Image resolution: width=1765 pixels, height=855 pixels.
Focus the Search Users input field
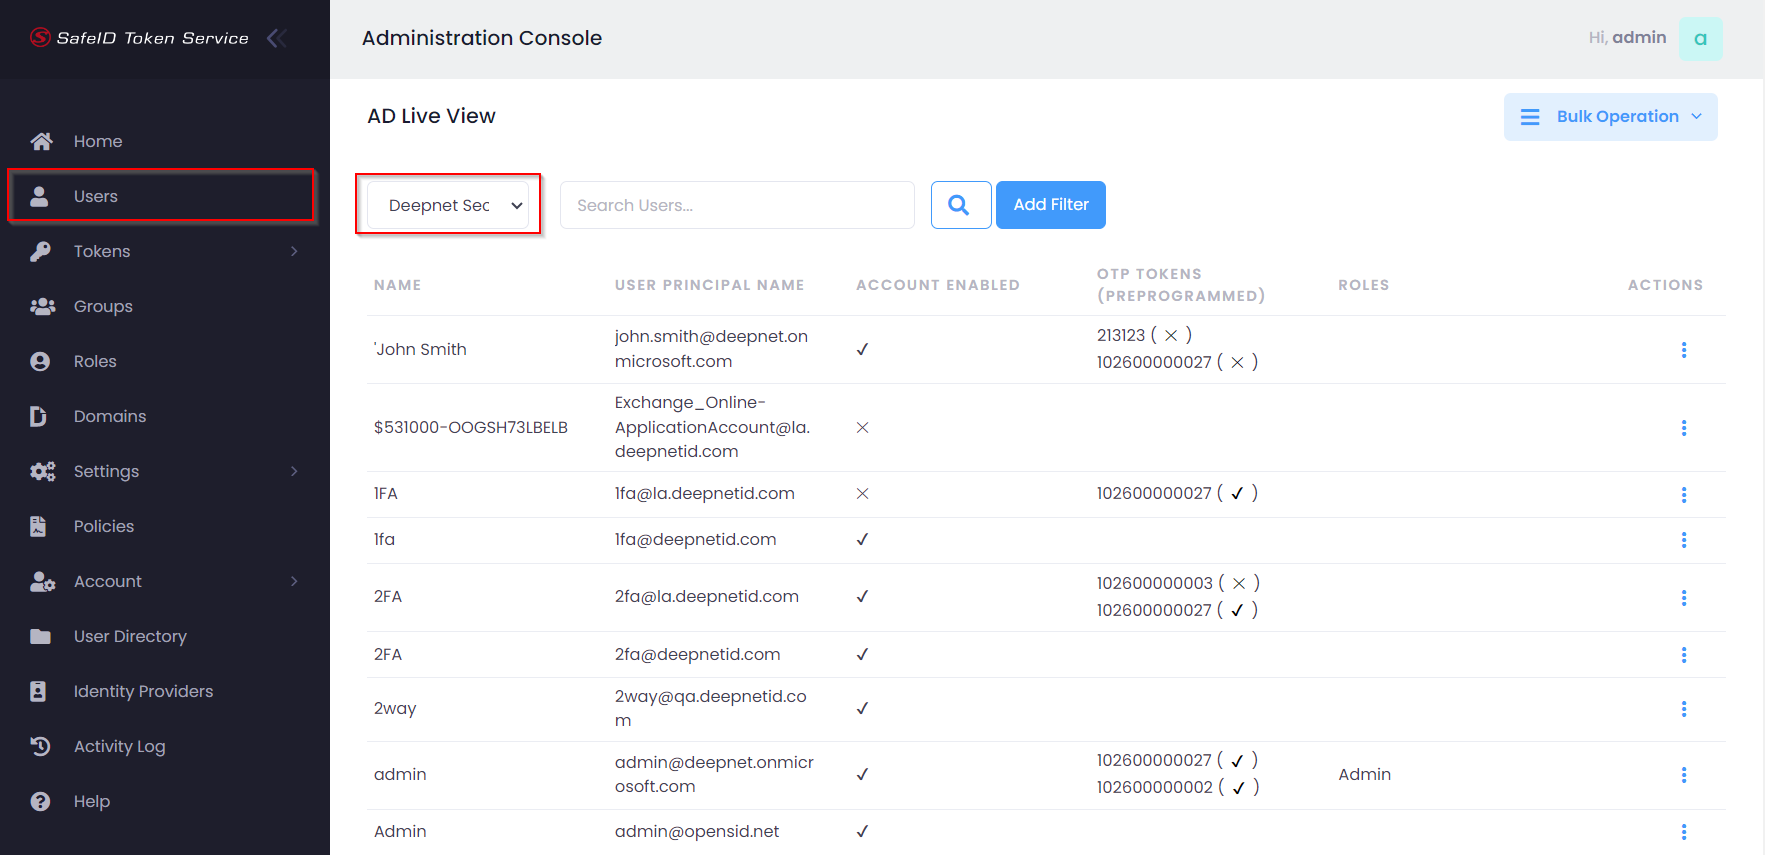[x=737, y=205]
